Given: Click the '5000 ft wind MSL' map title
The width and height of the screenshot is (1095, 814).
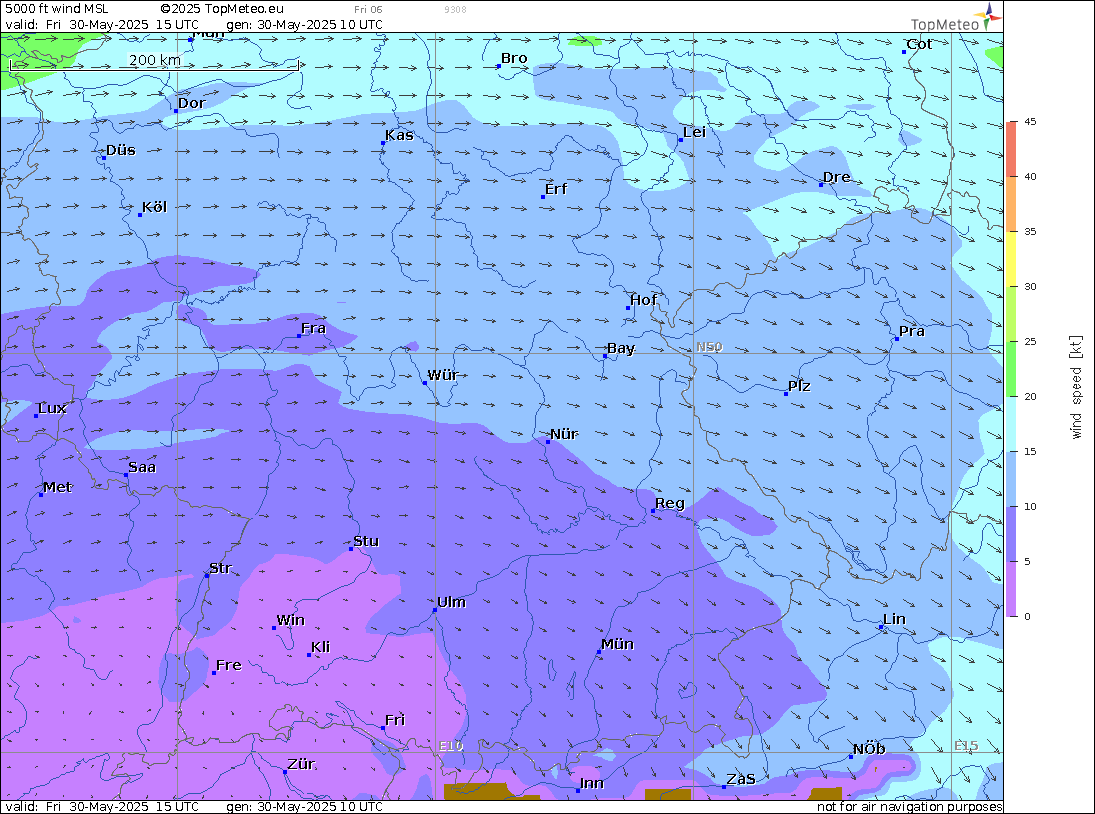Looking at the screenshot, I should coord(57,9).
